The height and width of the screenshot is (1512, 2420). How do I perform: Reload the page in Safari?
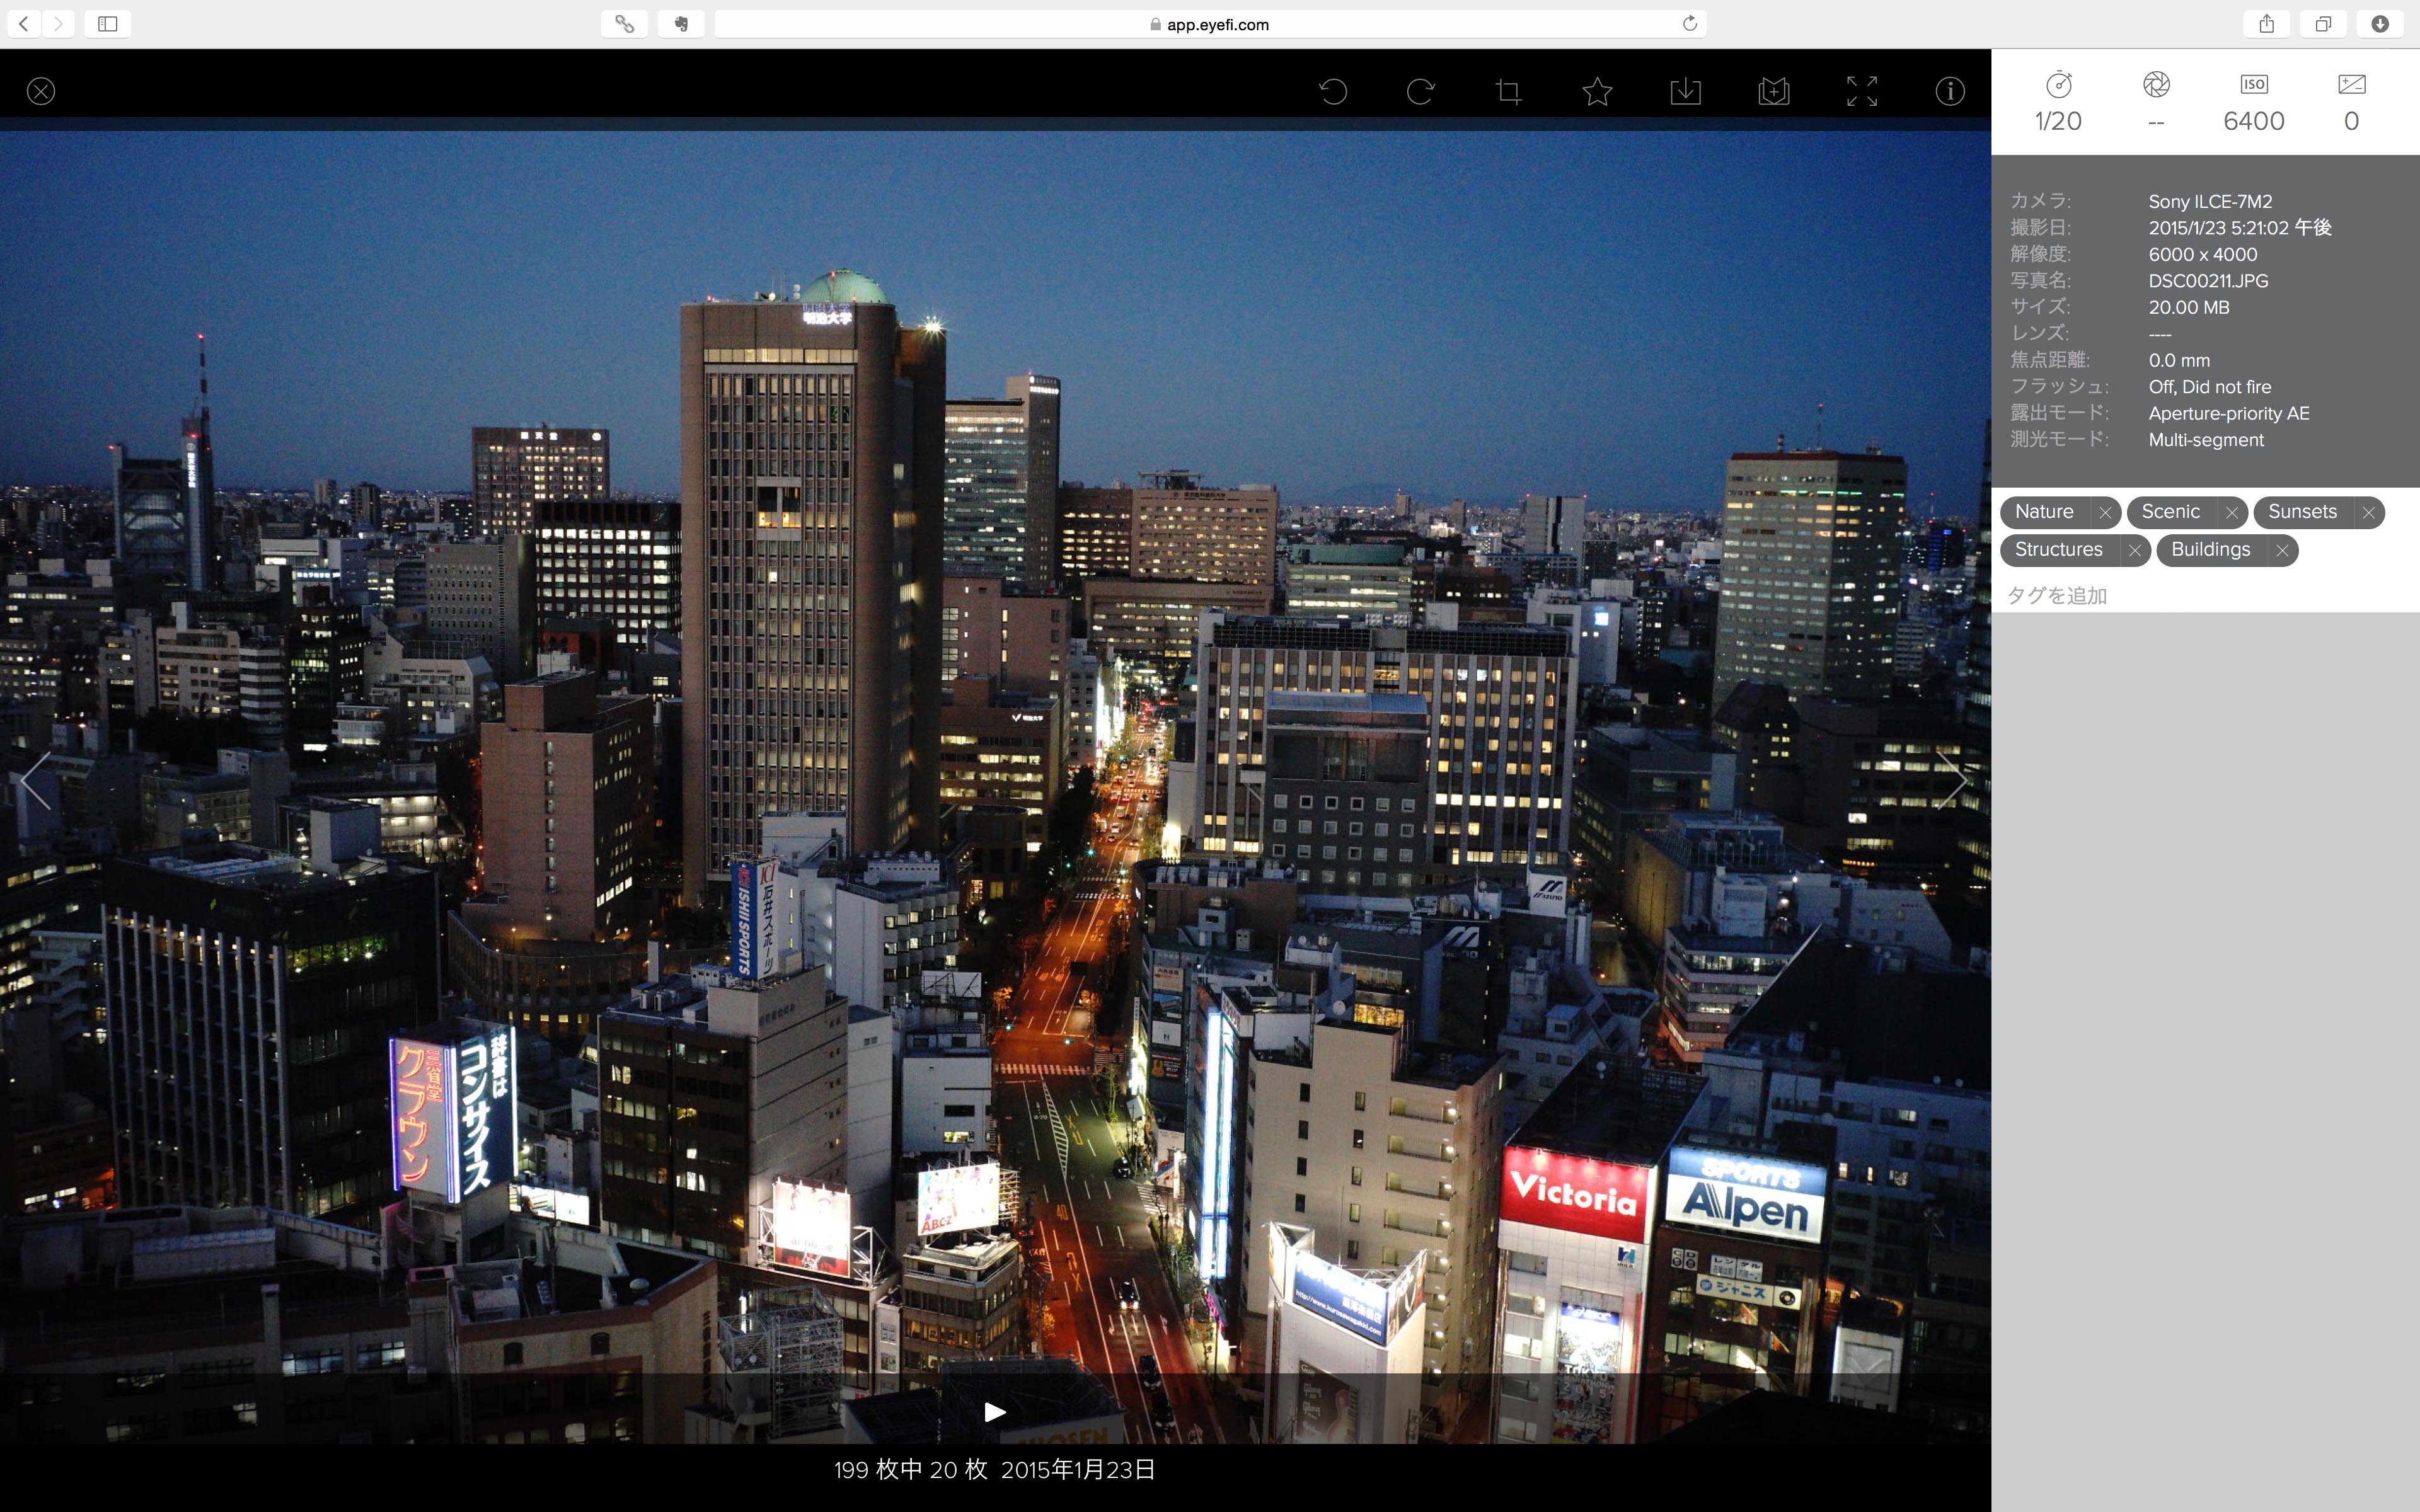click(1689, 24)
